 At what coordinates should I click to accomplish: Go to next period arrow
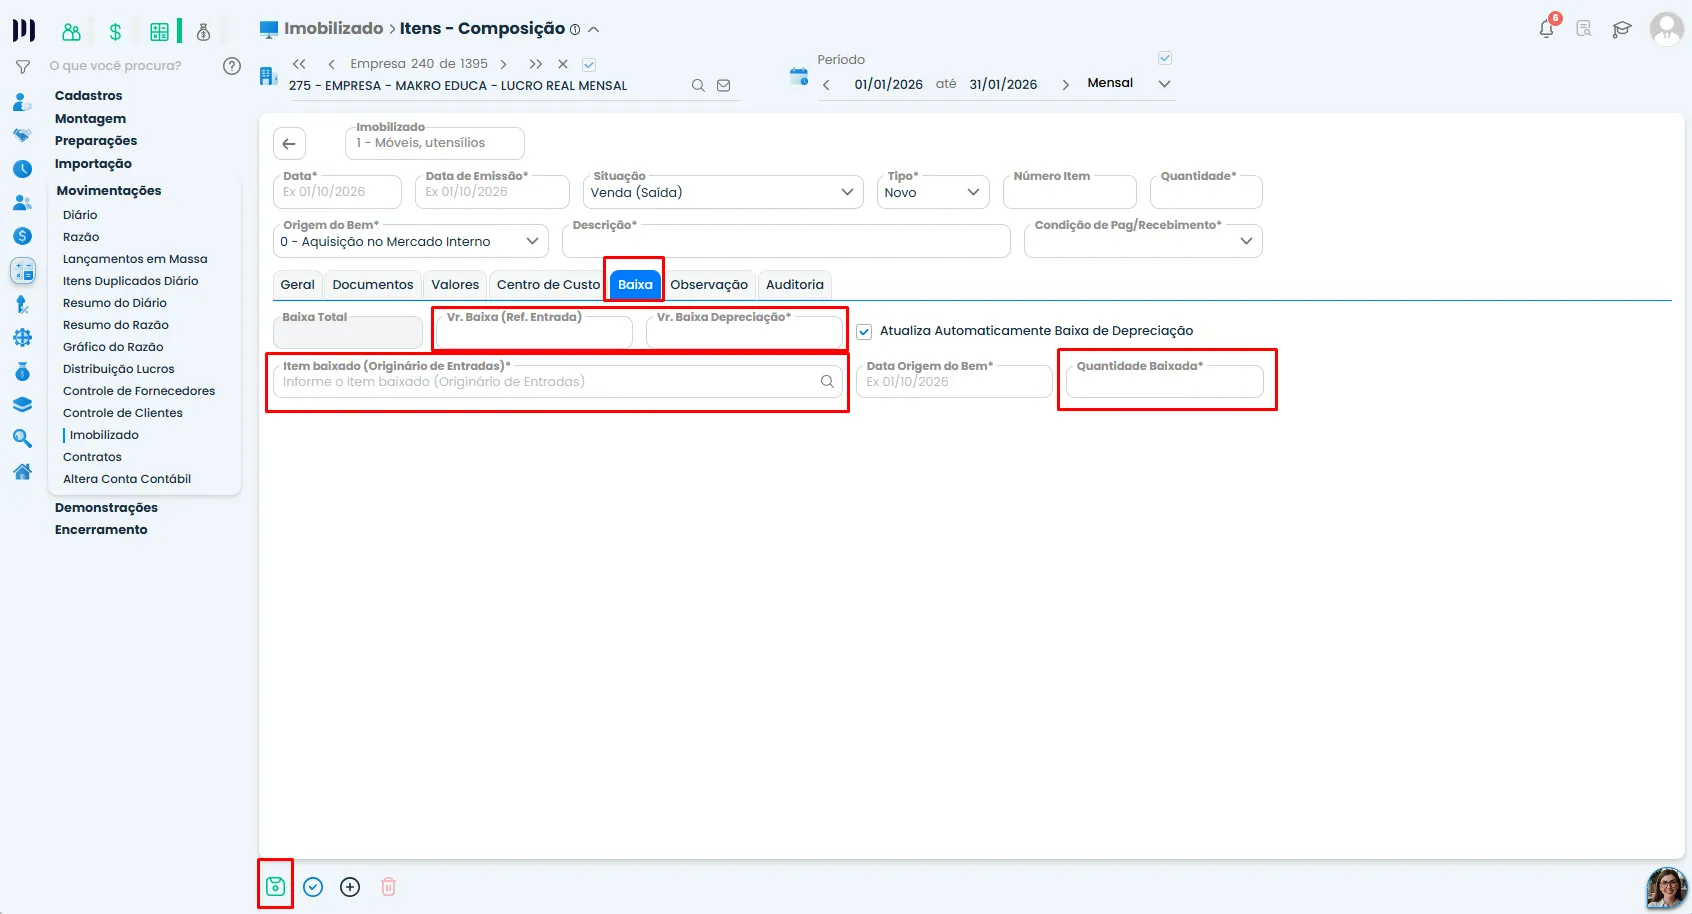pos(1065,85)
